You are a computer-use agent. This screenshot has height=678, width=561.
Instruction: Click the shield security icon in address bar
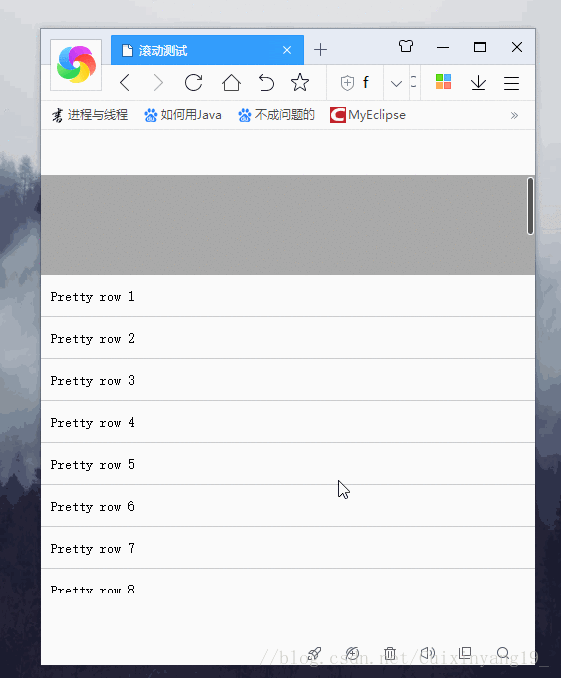(347, 83)
